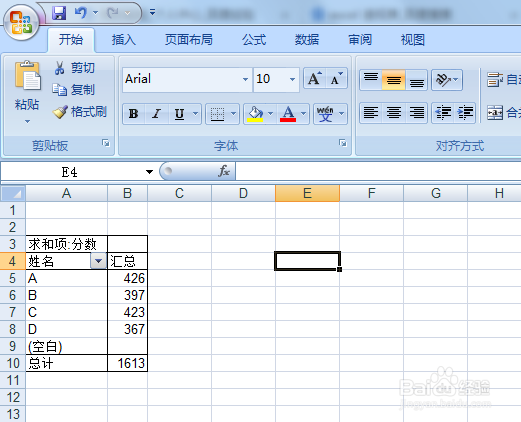This screenshot has height=422, width=521.
Task: Toggle underline formatting
Action: coord(179,114)
